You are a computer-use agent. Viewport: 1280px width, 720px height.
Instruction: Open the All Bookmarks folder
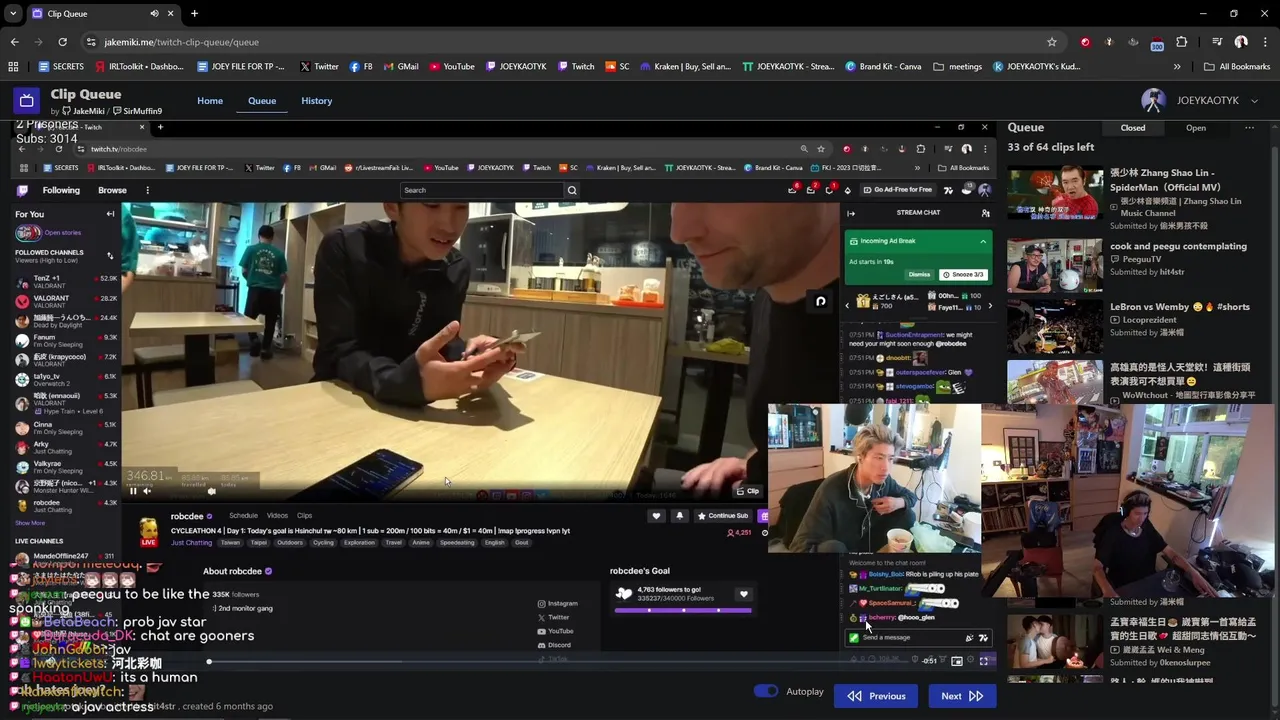click(x=1237, y=67)
